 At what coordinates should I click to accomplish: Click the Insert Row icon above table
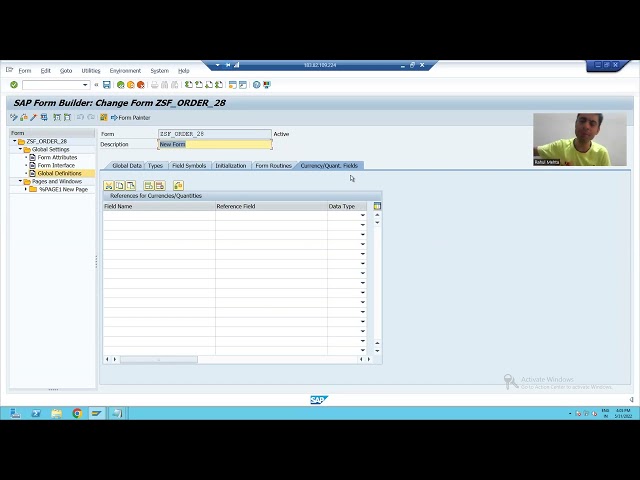[149, 186]
